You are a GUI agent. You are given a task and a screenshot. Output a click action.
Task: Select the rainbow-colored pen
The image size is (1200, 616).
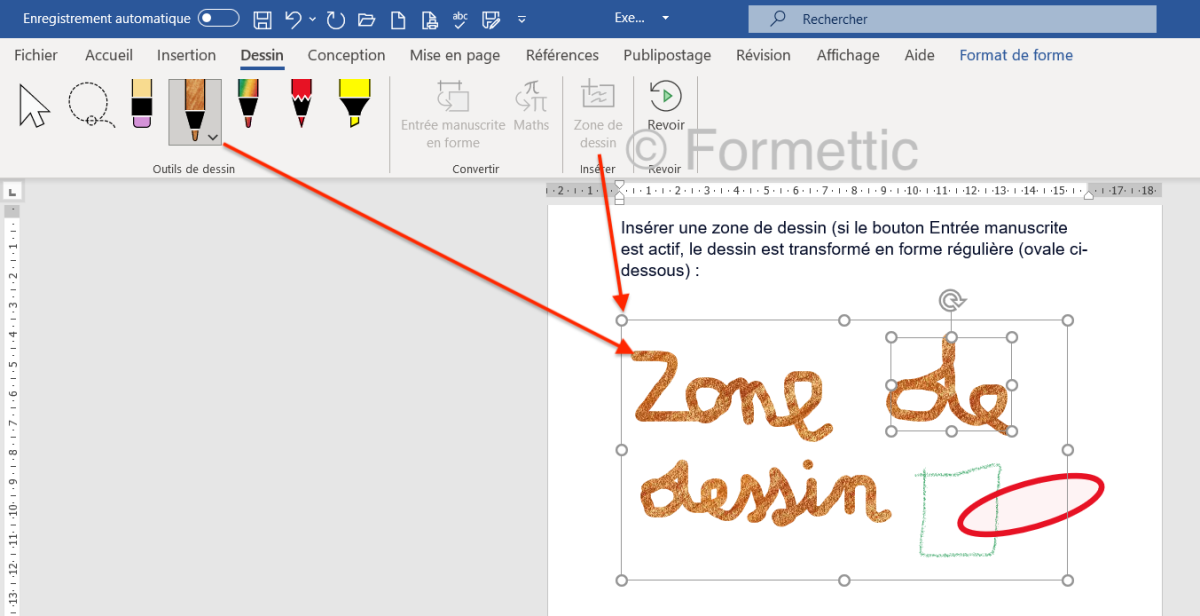click(x=247, y=104)
